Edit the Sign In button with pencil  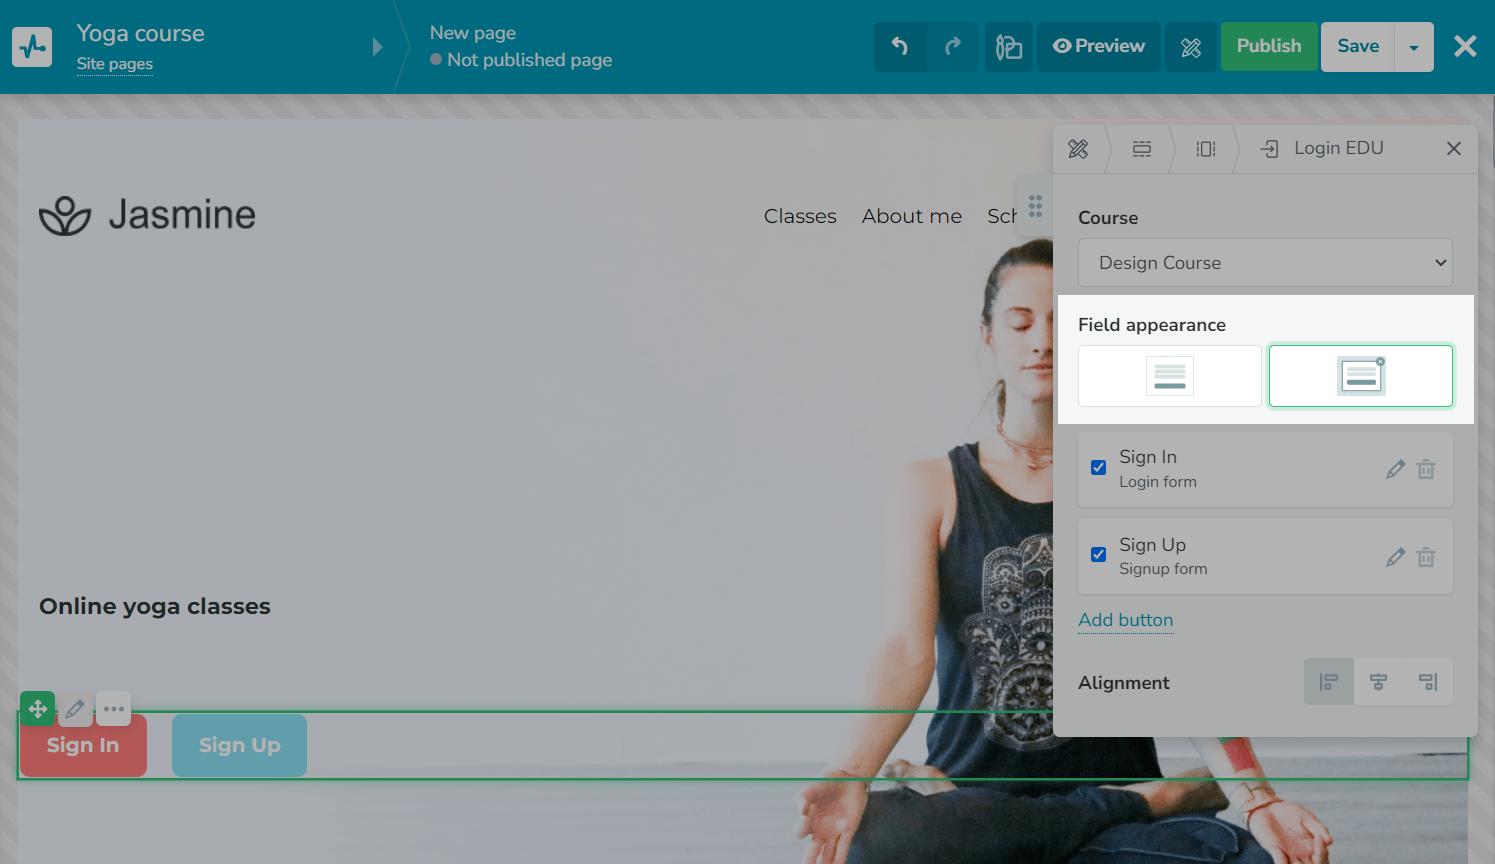pyautogui.click(x=1395, y=469)
